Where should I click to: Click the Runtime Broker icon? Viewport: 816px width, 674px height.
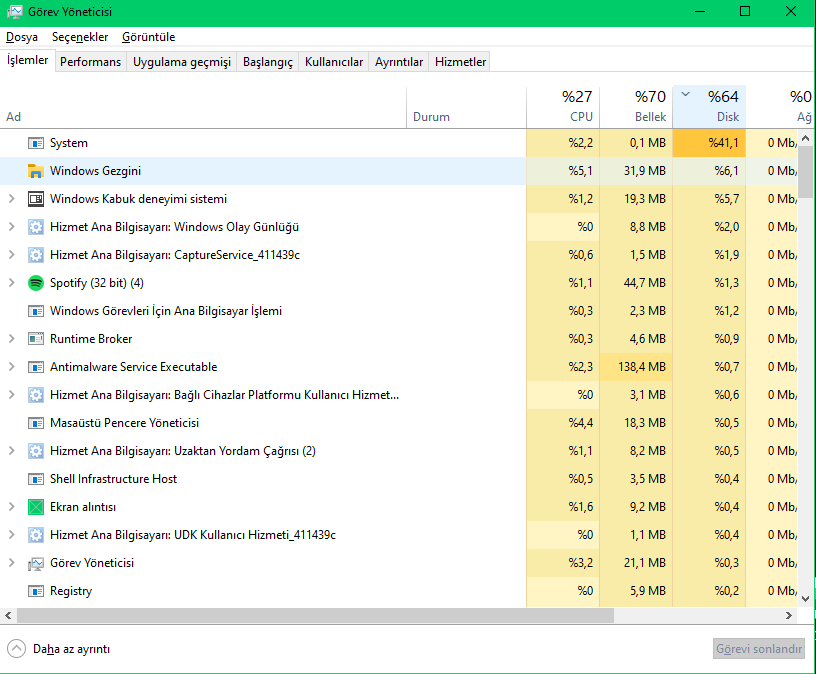click(x=35, y=339)
